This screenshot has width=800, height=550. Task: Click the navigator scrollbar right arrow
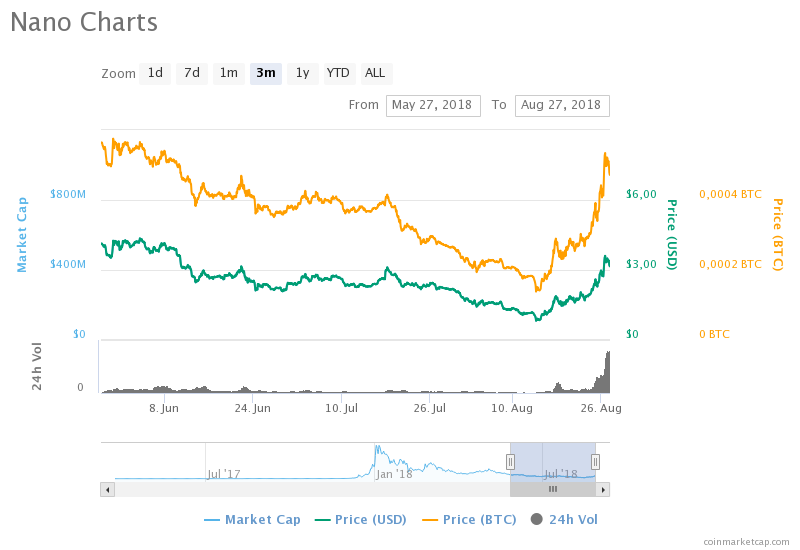point(603,490)
